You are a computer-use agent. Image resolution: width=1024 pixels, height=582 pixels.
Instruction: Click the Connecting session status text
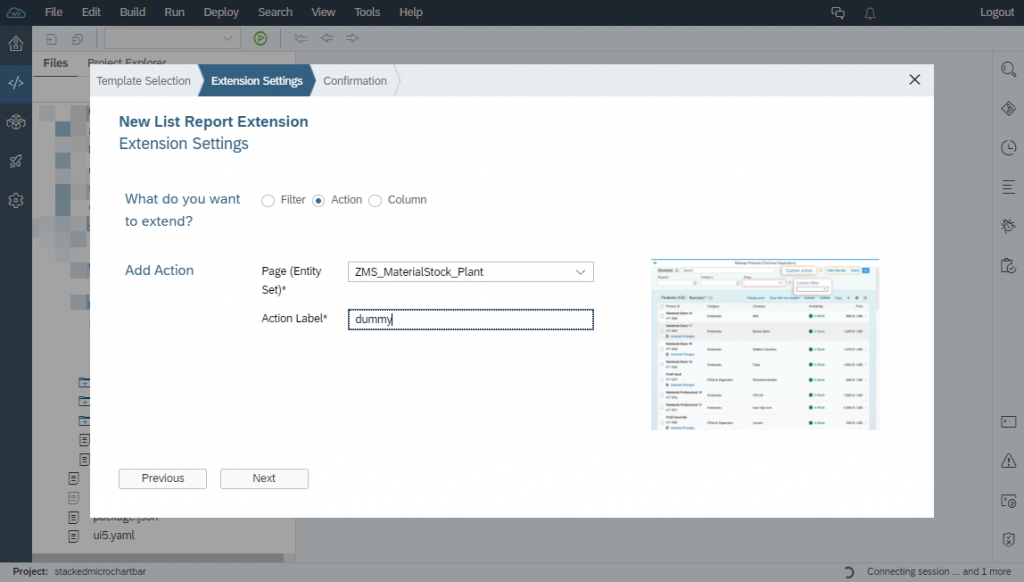939,572
